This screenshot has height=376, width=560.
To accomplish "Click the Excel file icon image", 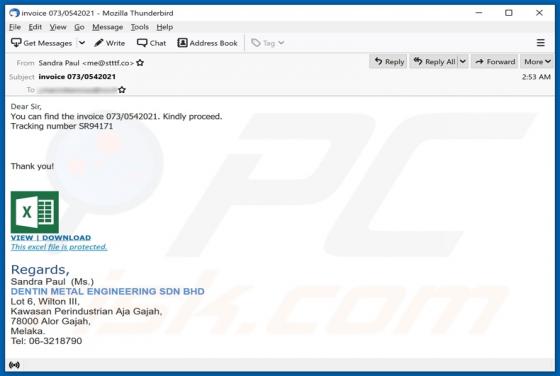I will [35, 212].
